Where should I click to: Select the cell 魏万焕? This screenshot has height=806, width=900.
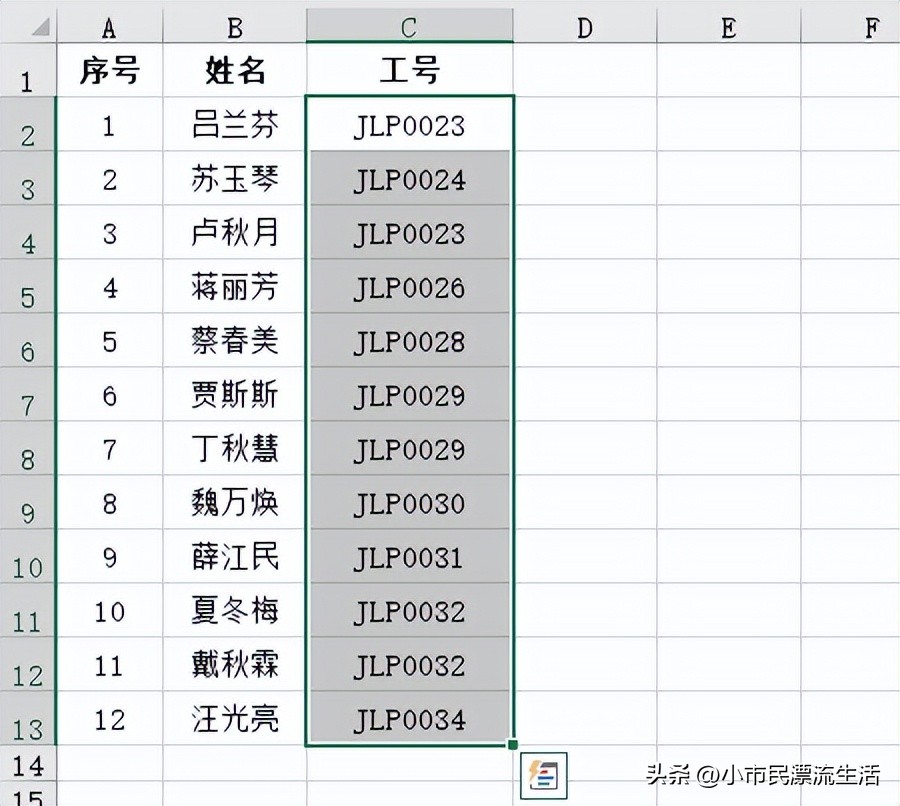[235, 502]
